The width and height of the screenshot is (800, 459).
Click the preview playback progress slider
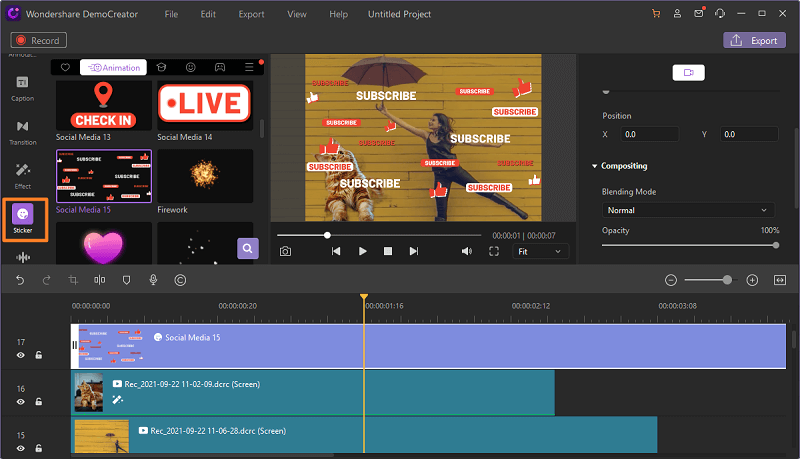(x=379, y=235)
